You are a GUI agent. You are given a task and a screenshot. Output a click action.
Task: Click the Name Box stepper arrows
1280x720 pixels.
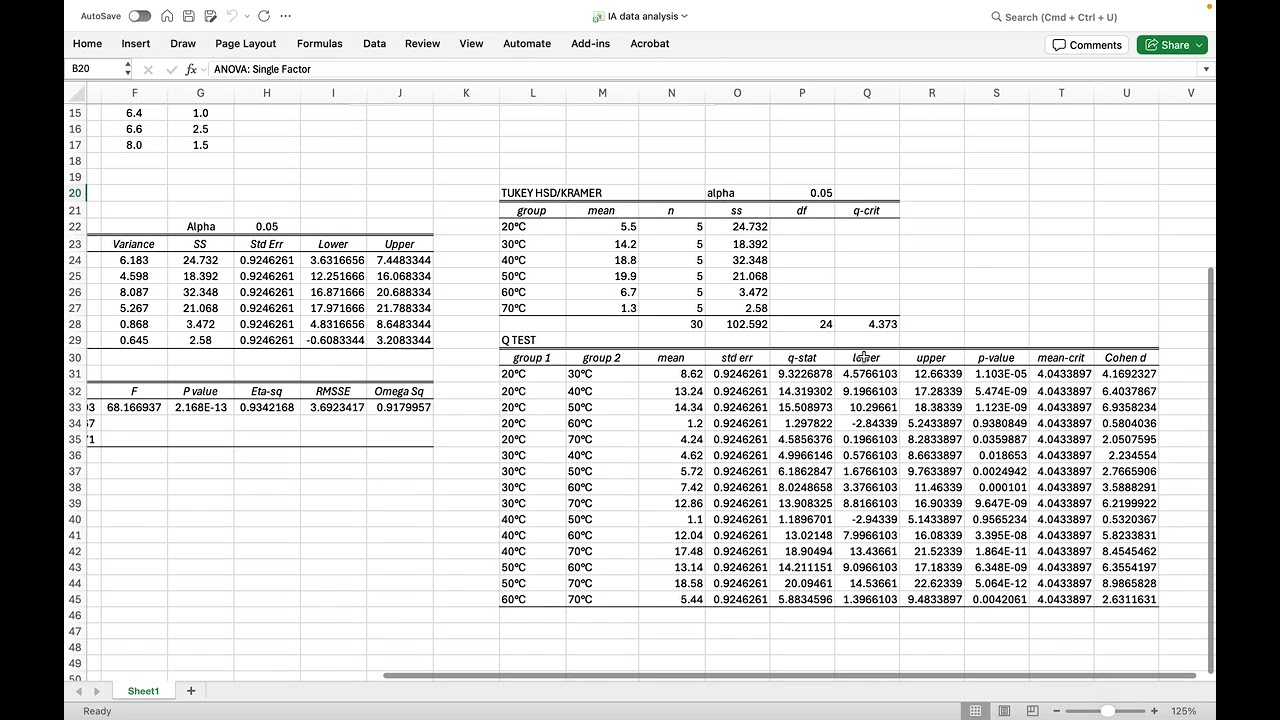tap(128, 69)
